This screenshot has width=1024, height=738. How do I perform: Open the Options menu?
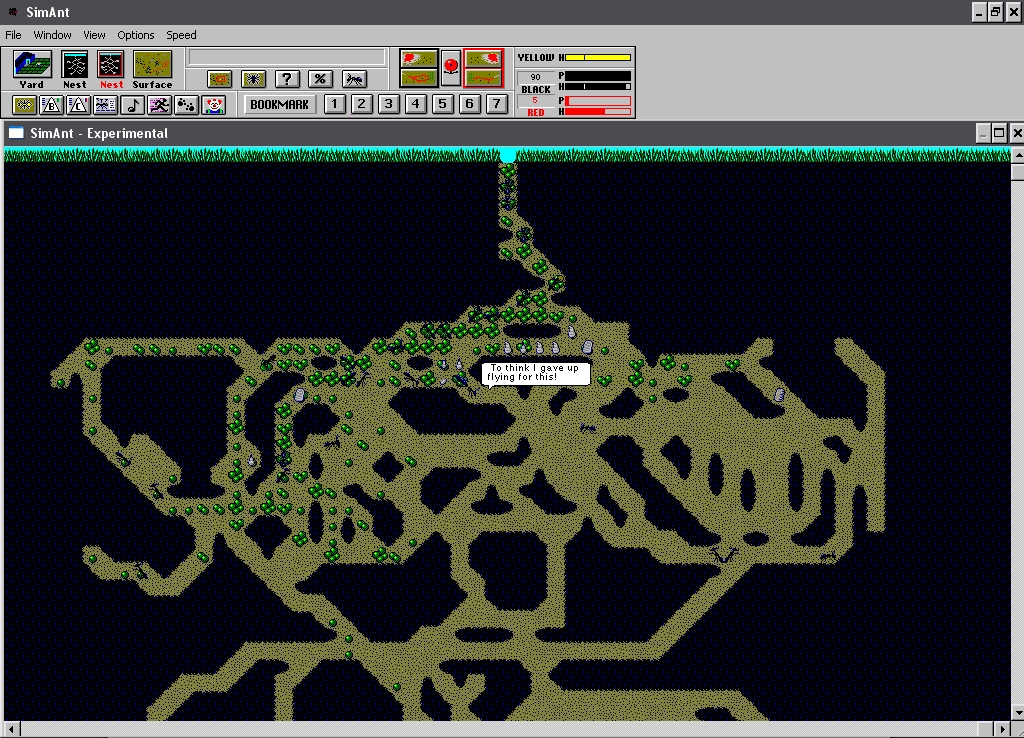(136, 35)
